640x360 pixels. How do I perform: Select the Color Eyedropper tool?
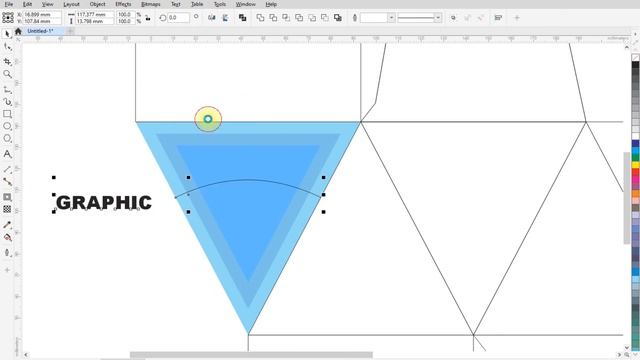pos(7,225)
